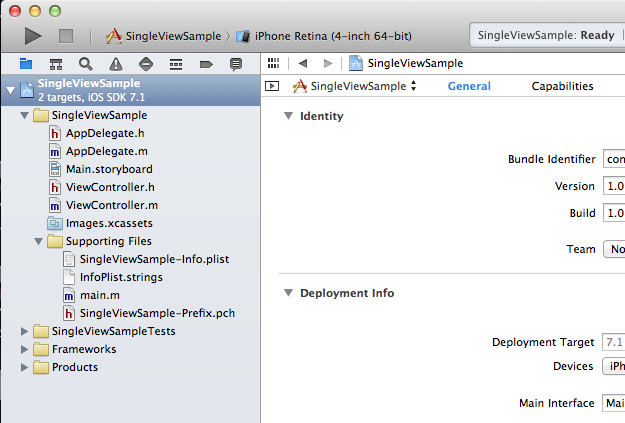Show the Symbol navigator
Screen dimensions: 625x423
pos(56,64)
